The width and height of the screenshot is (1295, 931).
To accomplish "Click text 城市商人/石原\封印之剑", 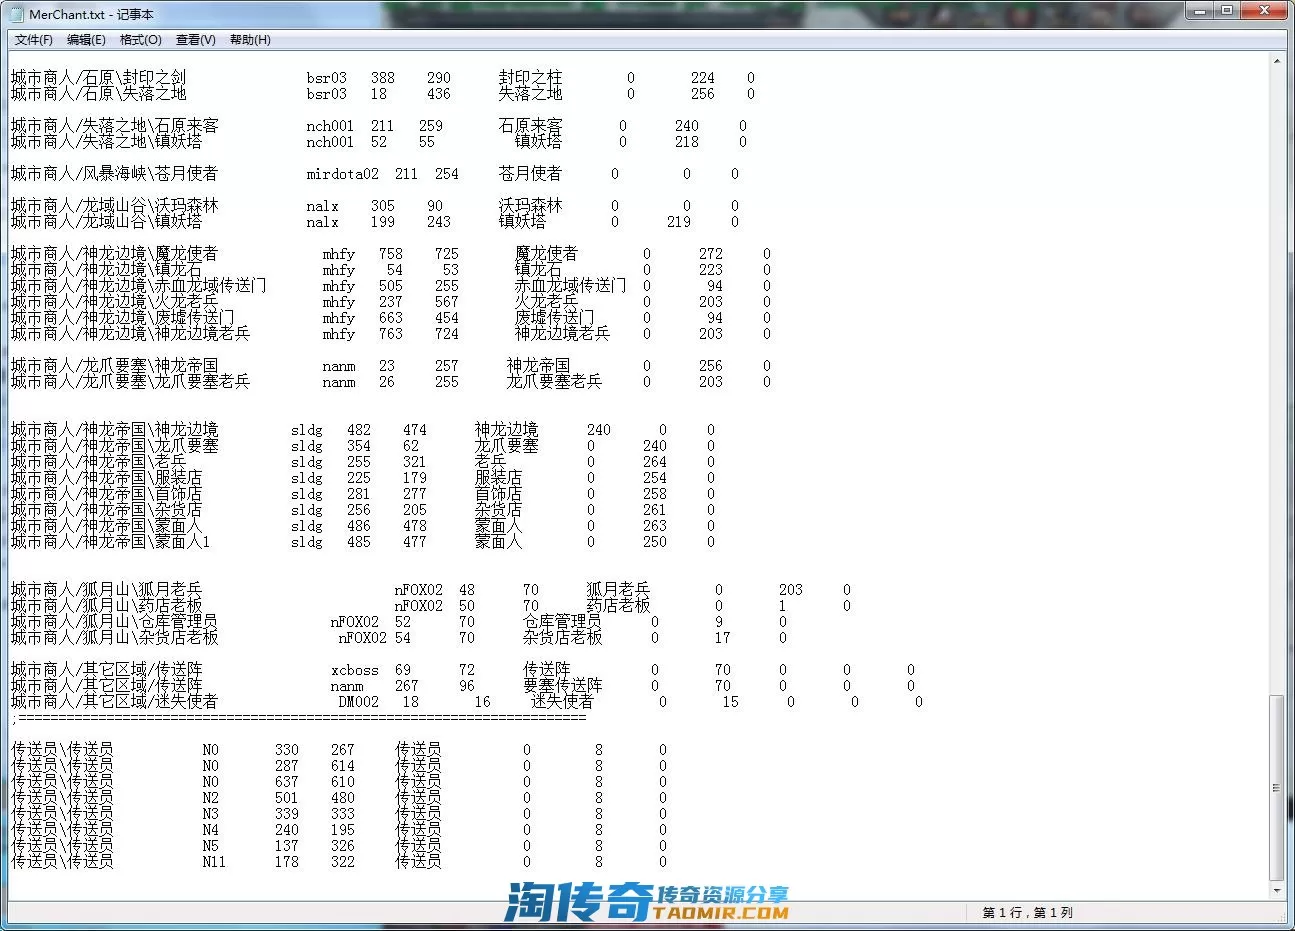I will coord(98,78).
